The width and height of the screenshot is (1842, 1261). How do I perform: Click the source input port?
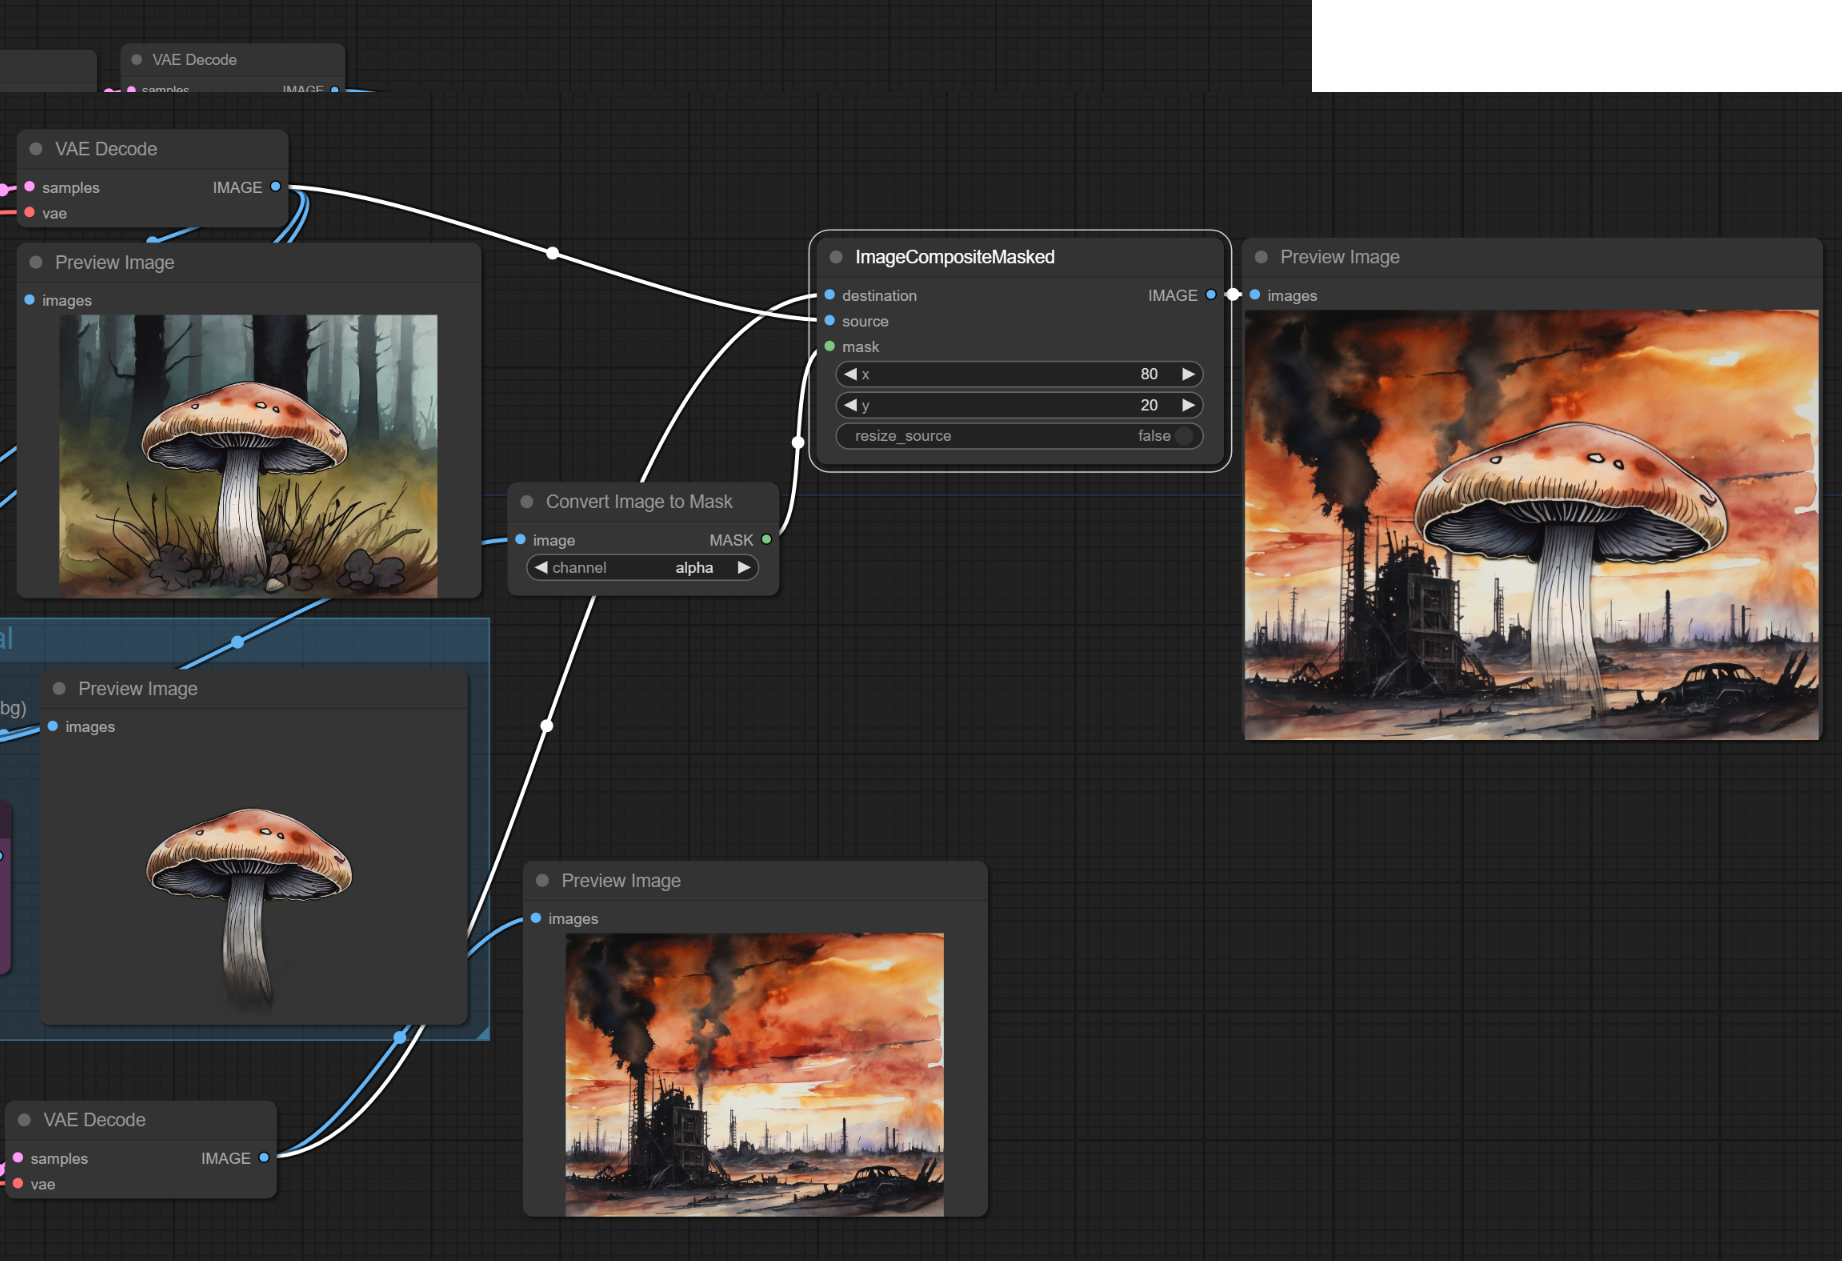[x=830, y=321]
